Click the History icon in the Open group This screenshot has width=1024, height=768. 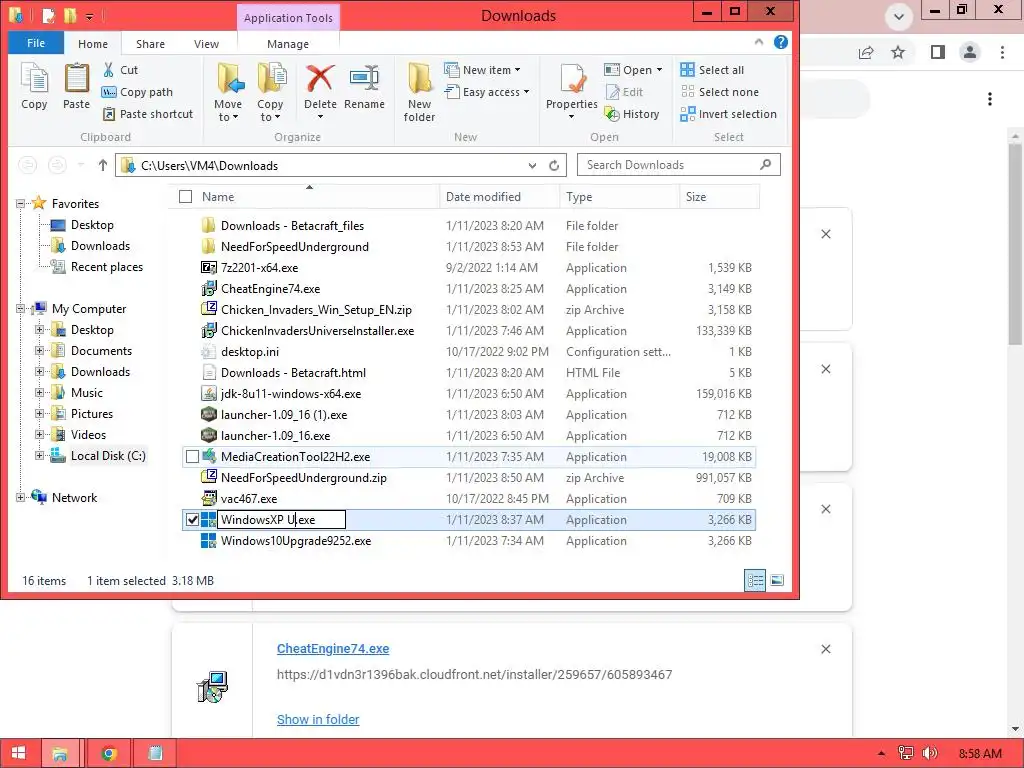(x=632, y=114)
